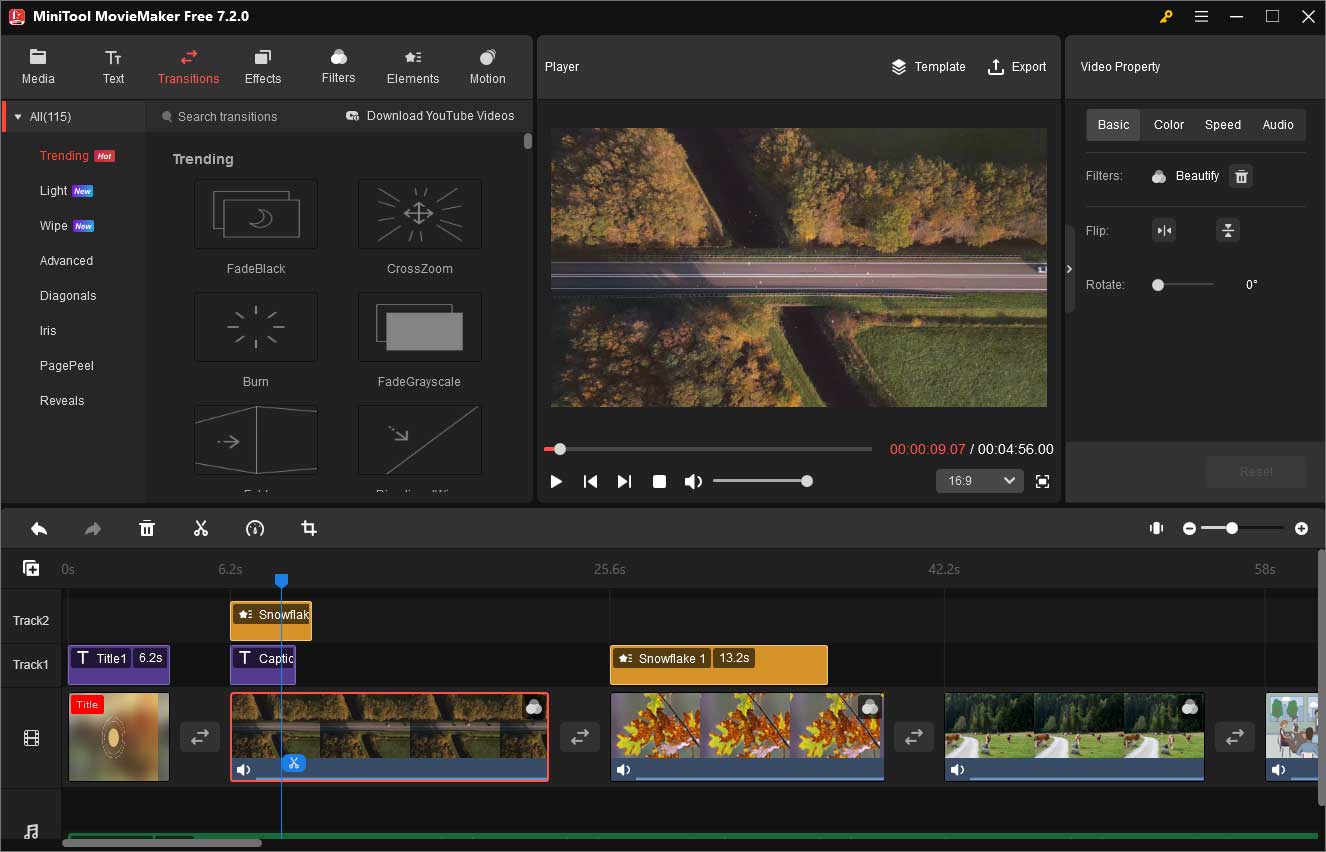Zoom out timeline with minus icon
This screenshot has height=852, width=1326.
(1189, 528)
